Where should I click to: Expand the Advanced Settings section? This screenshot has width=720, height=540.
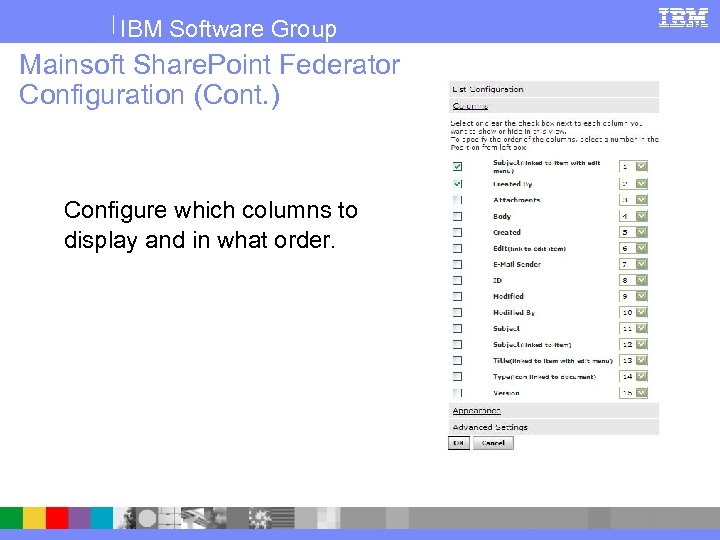pos(553,427)
